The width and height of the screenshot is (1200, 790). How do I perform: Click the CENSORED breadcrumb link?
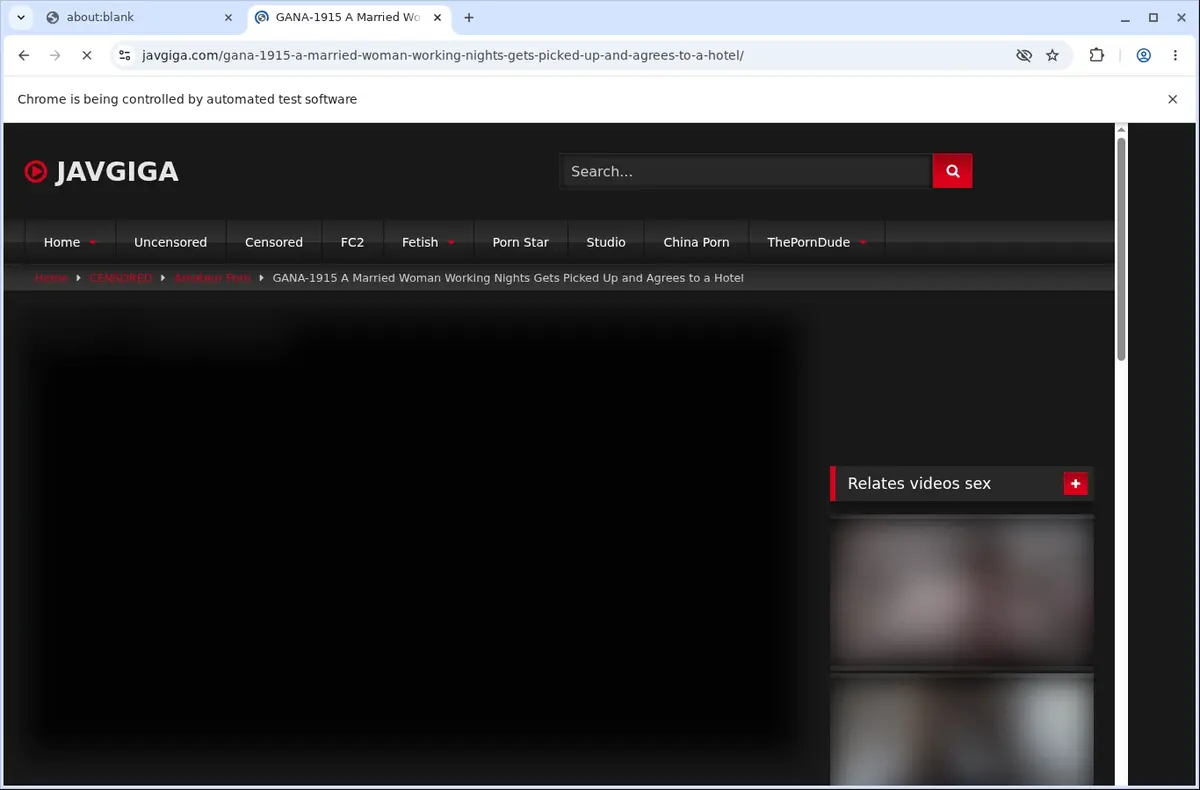(121, 278)
